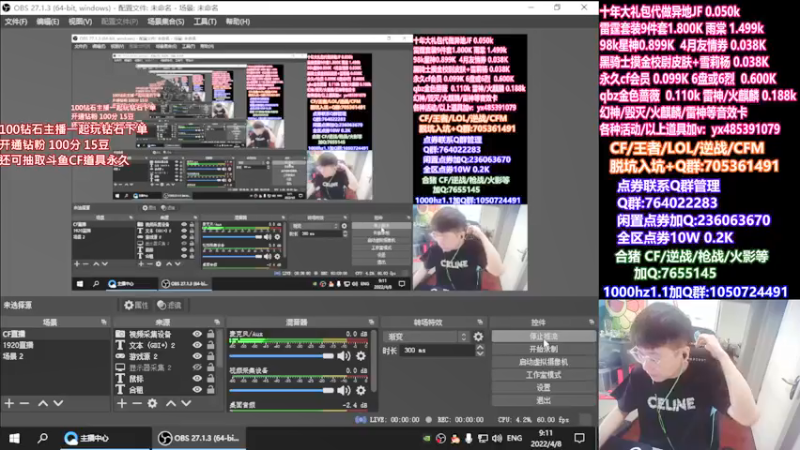Decrease transition duration with down stepper
800x450 pixels.
pos(480,354)
